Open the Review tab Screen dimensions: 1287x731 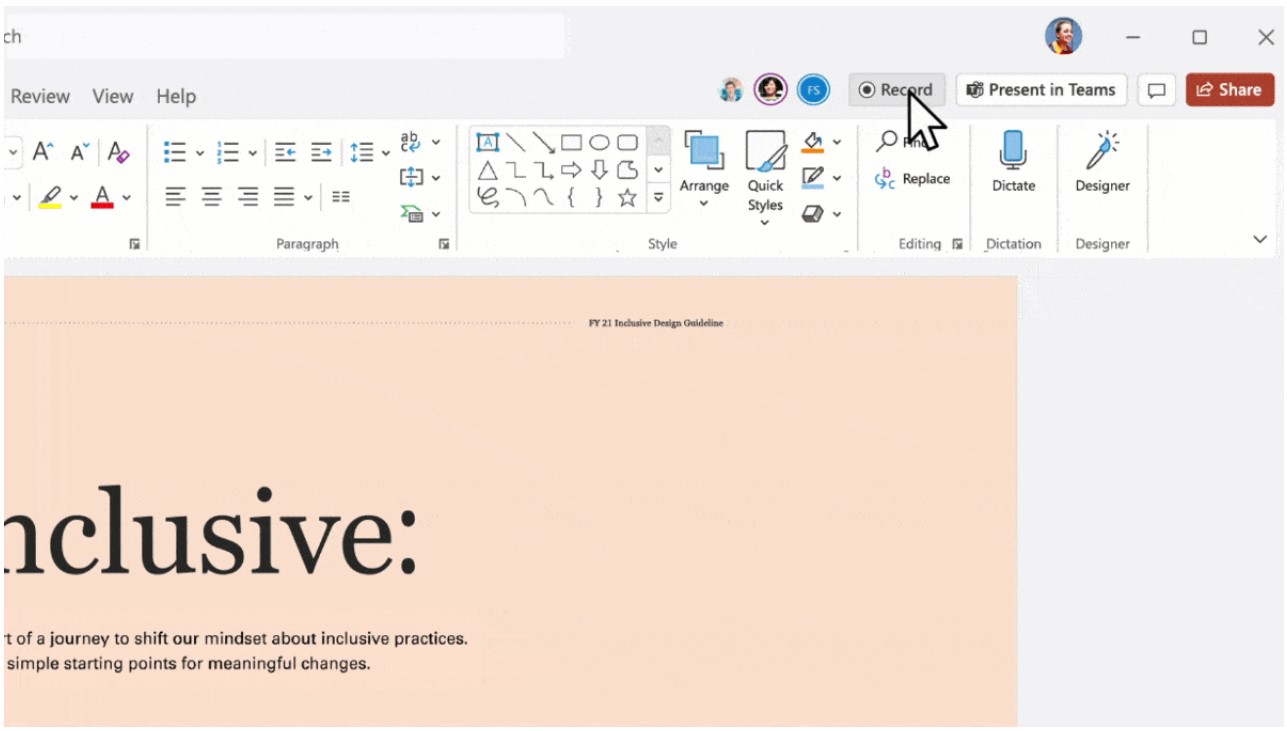40,97
